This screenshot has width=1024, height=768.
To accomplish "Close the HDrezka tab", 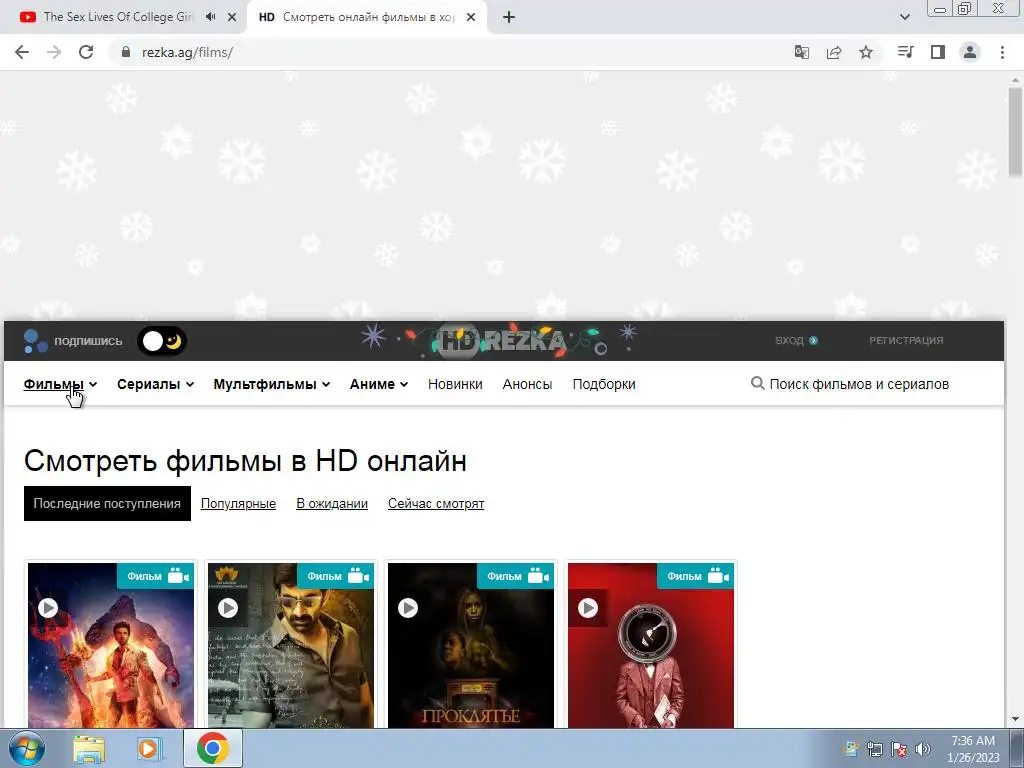I will (471, 17).
